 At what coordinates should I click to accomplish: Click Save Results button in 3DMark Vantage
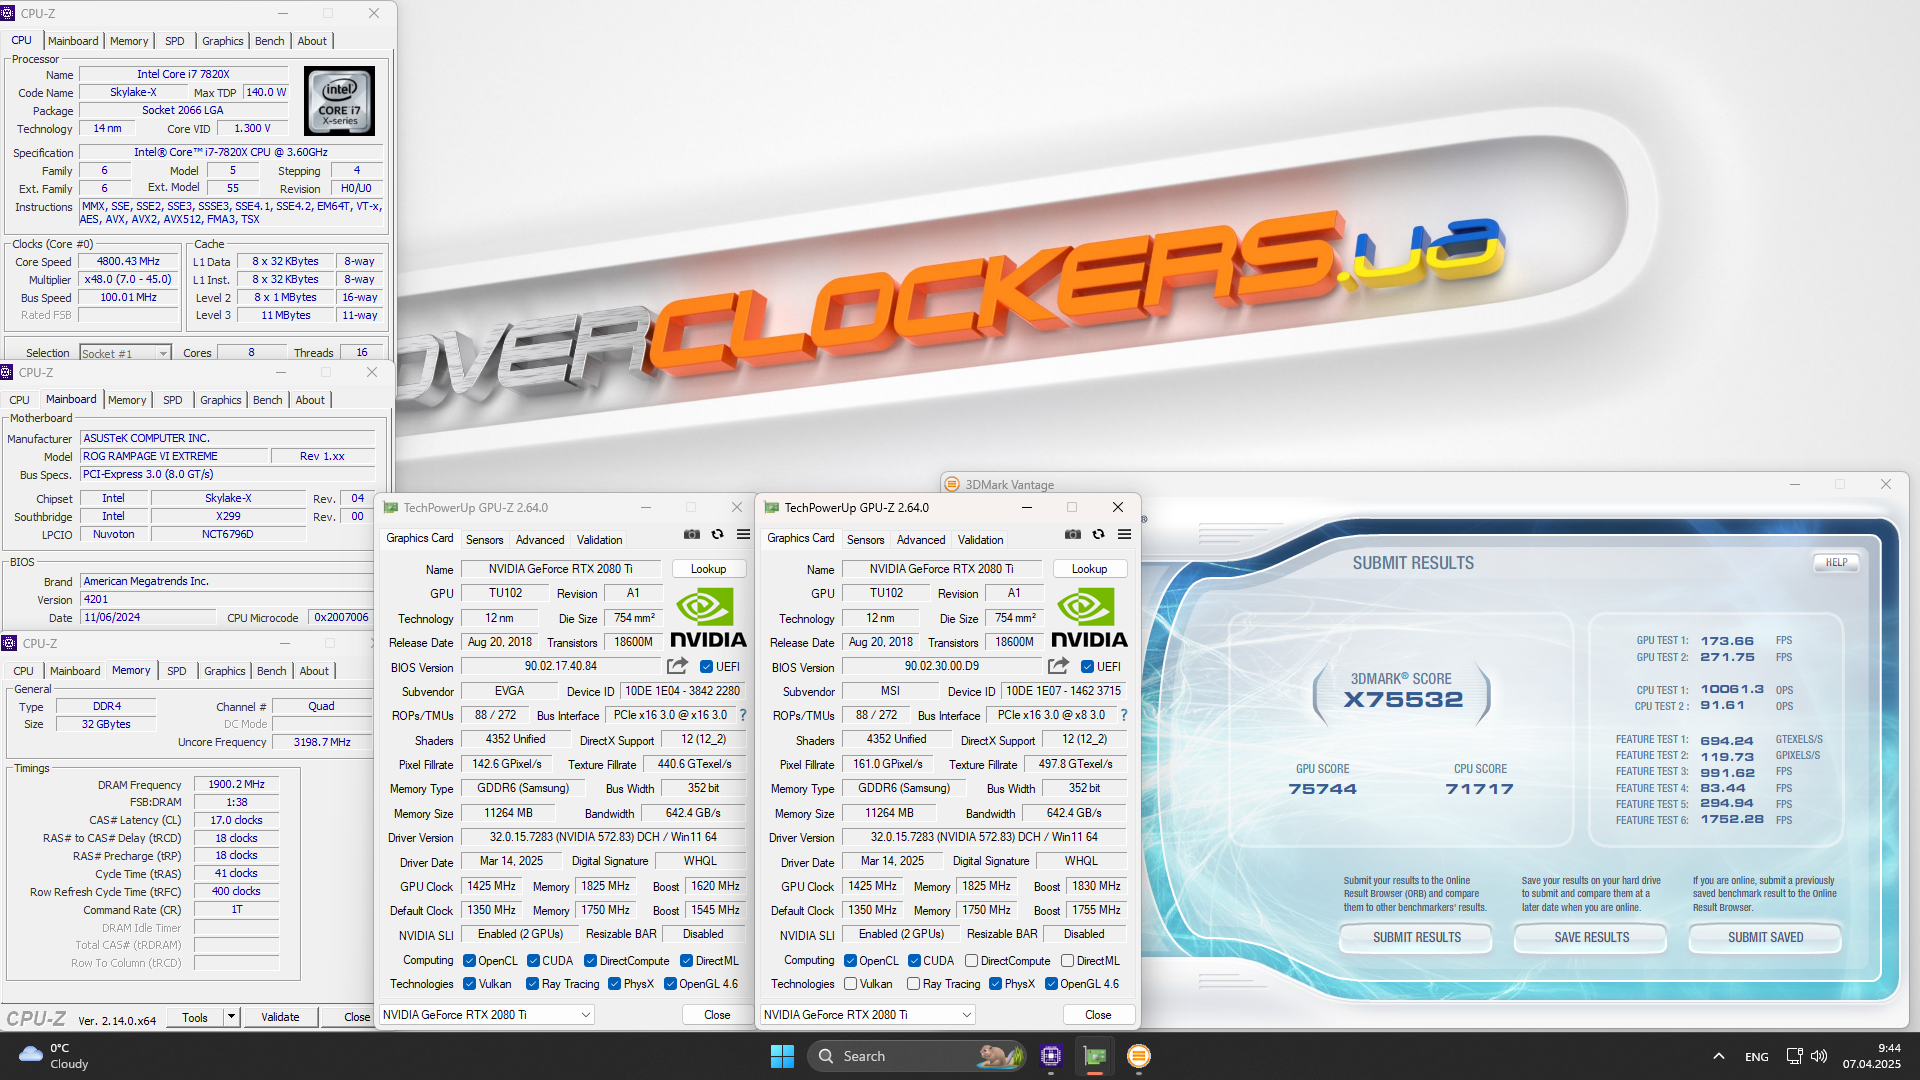tap(1591, 937)
